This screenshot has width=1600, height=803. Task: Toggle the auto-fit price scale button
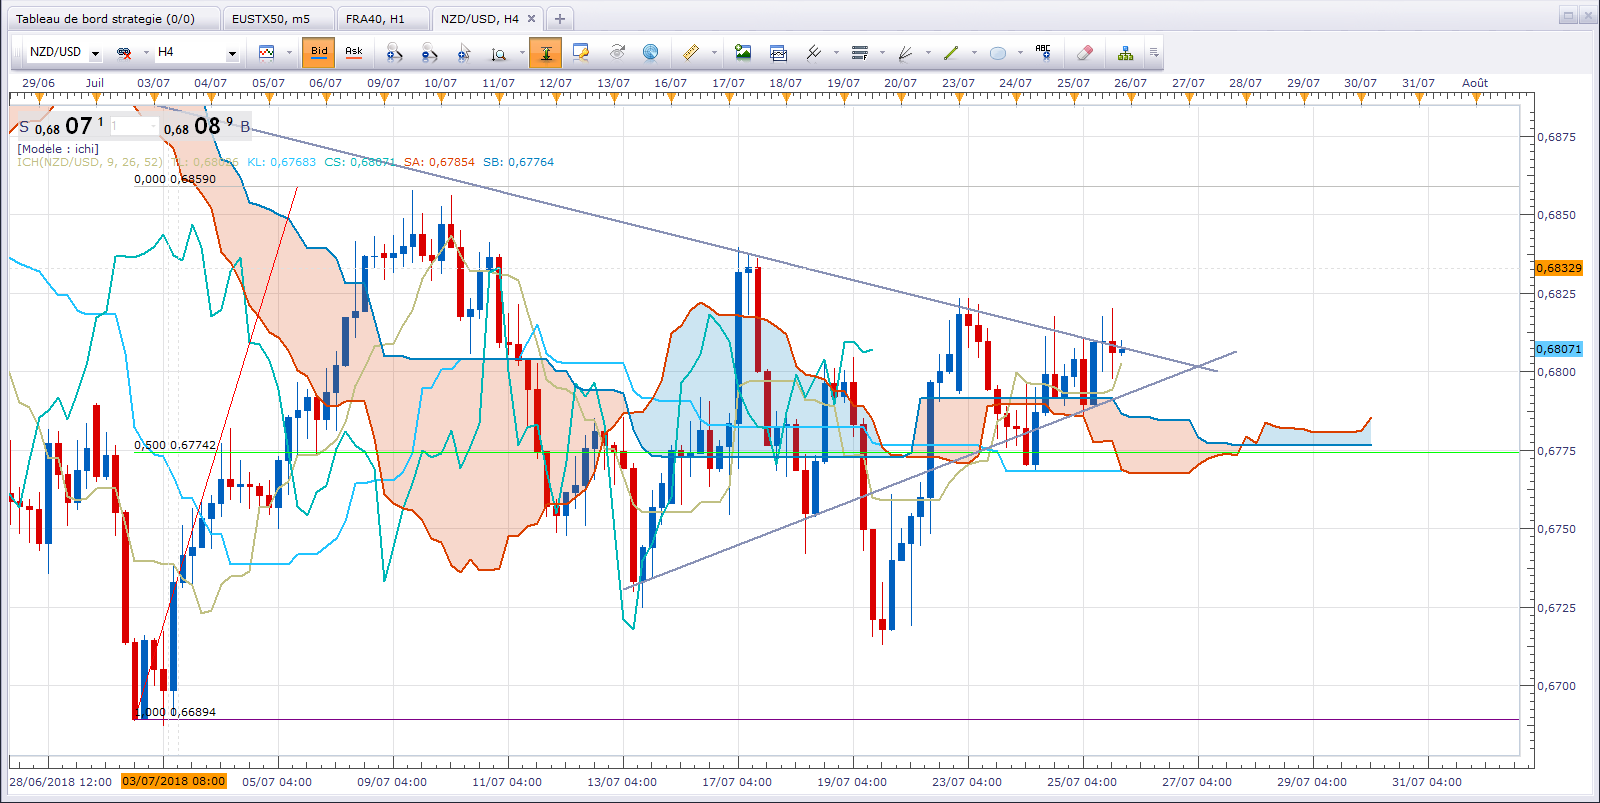[x=546, y=52]
